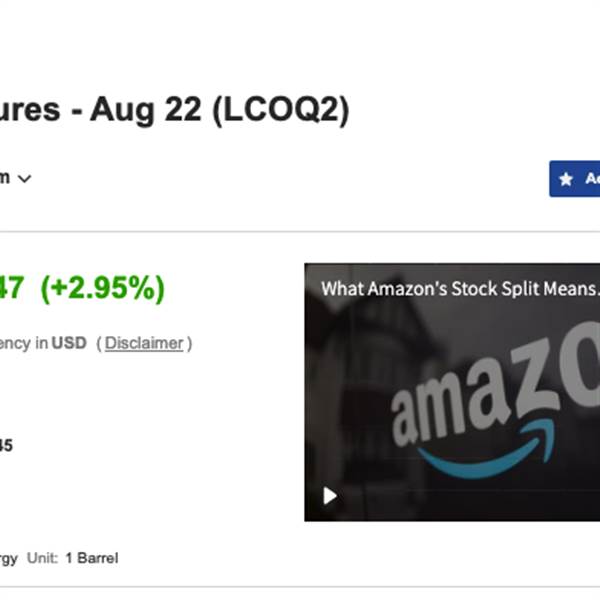Click the bold USD currency label
The width and height of the screenshot is (600, 600).
(x=69, y=343)
